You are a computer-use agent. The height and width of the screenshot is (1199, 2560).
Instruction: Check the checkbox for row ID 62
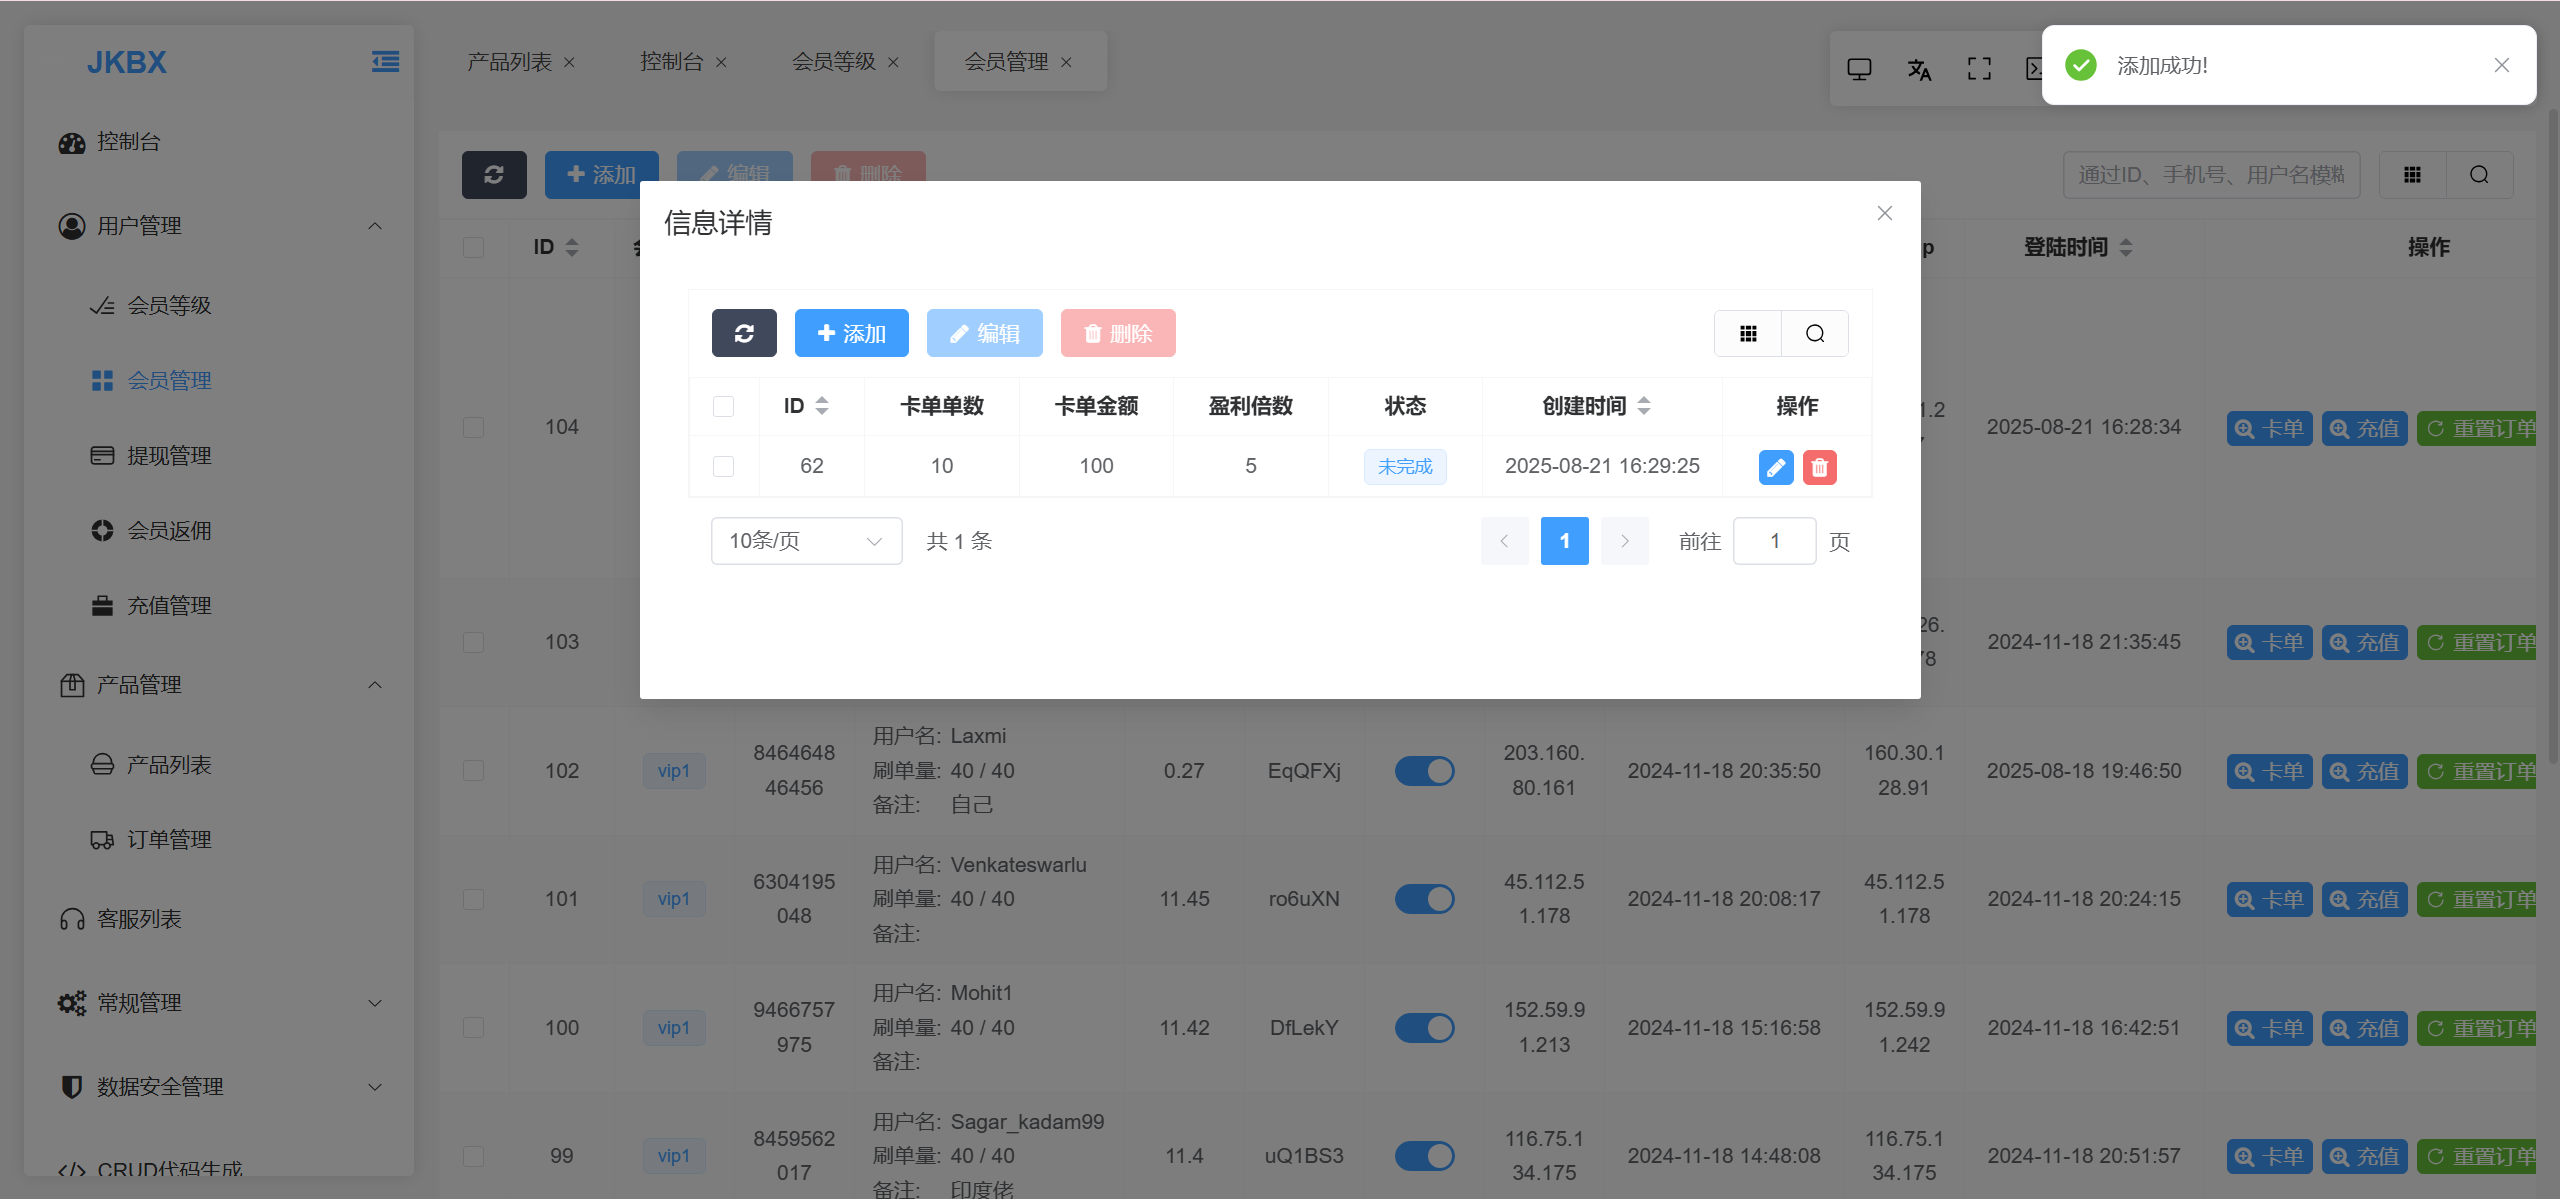(x=723, y=466)
